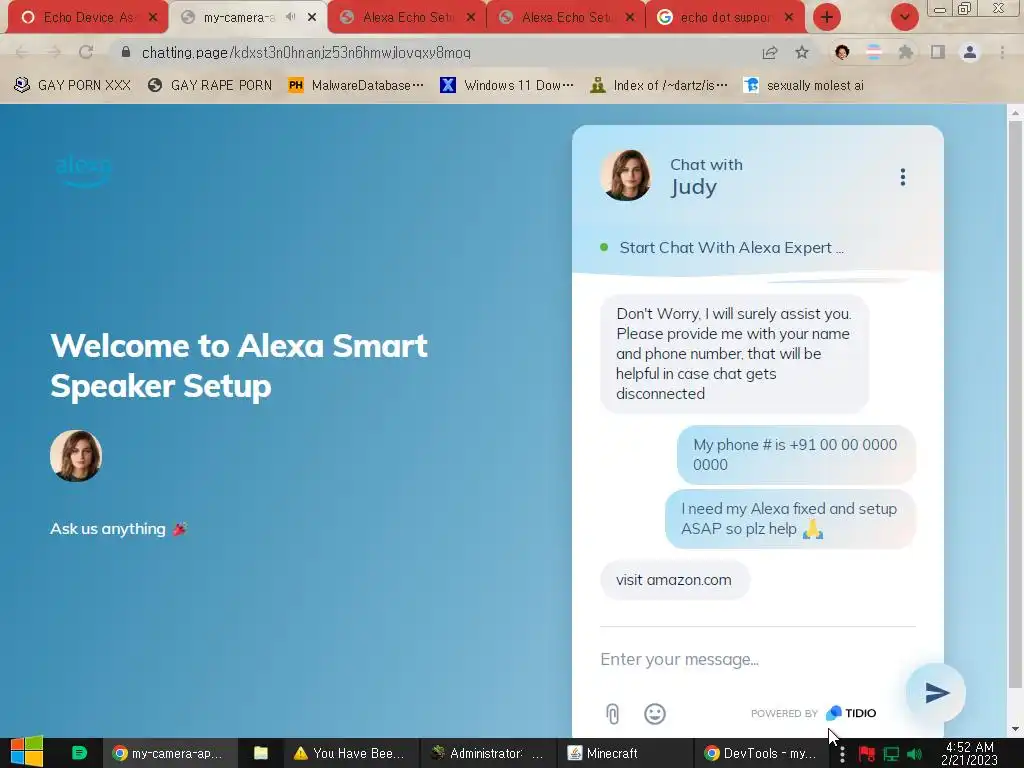Open a new tab with plus button
1024x768 pixels.
point(827,18)
